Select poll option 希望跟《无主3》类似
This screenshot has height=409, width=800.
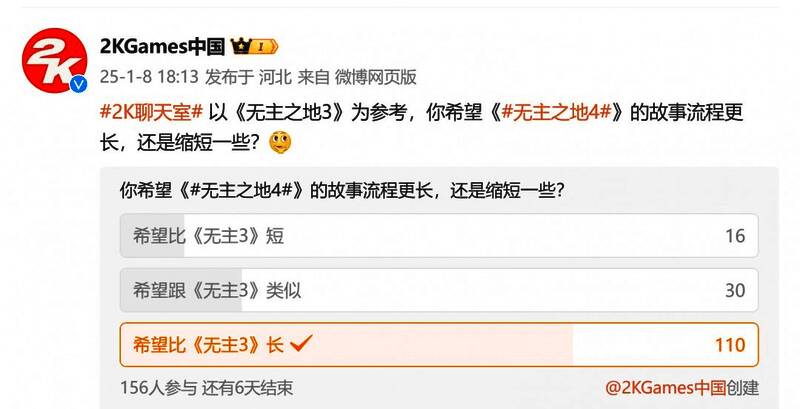[439, 290]
